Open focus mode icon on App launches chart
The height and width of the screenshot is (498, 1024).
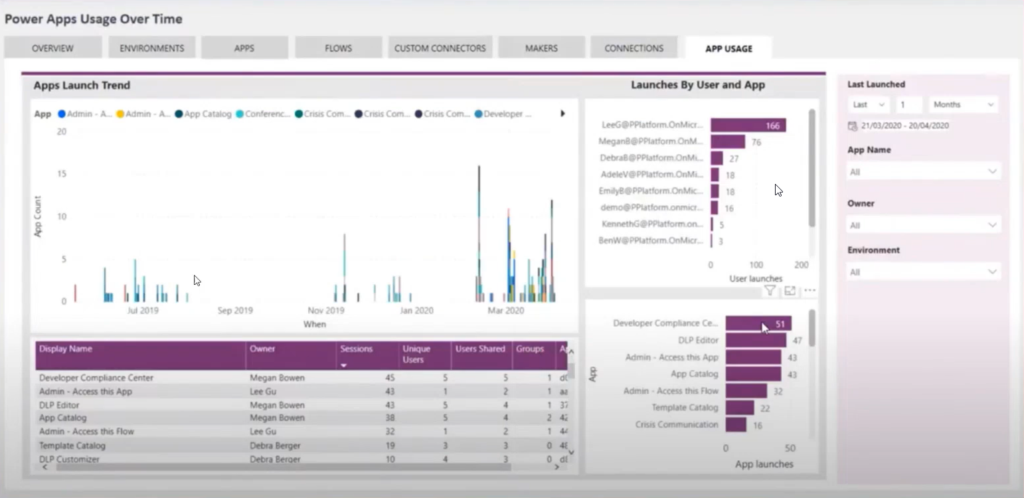[790, 290]
